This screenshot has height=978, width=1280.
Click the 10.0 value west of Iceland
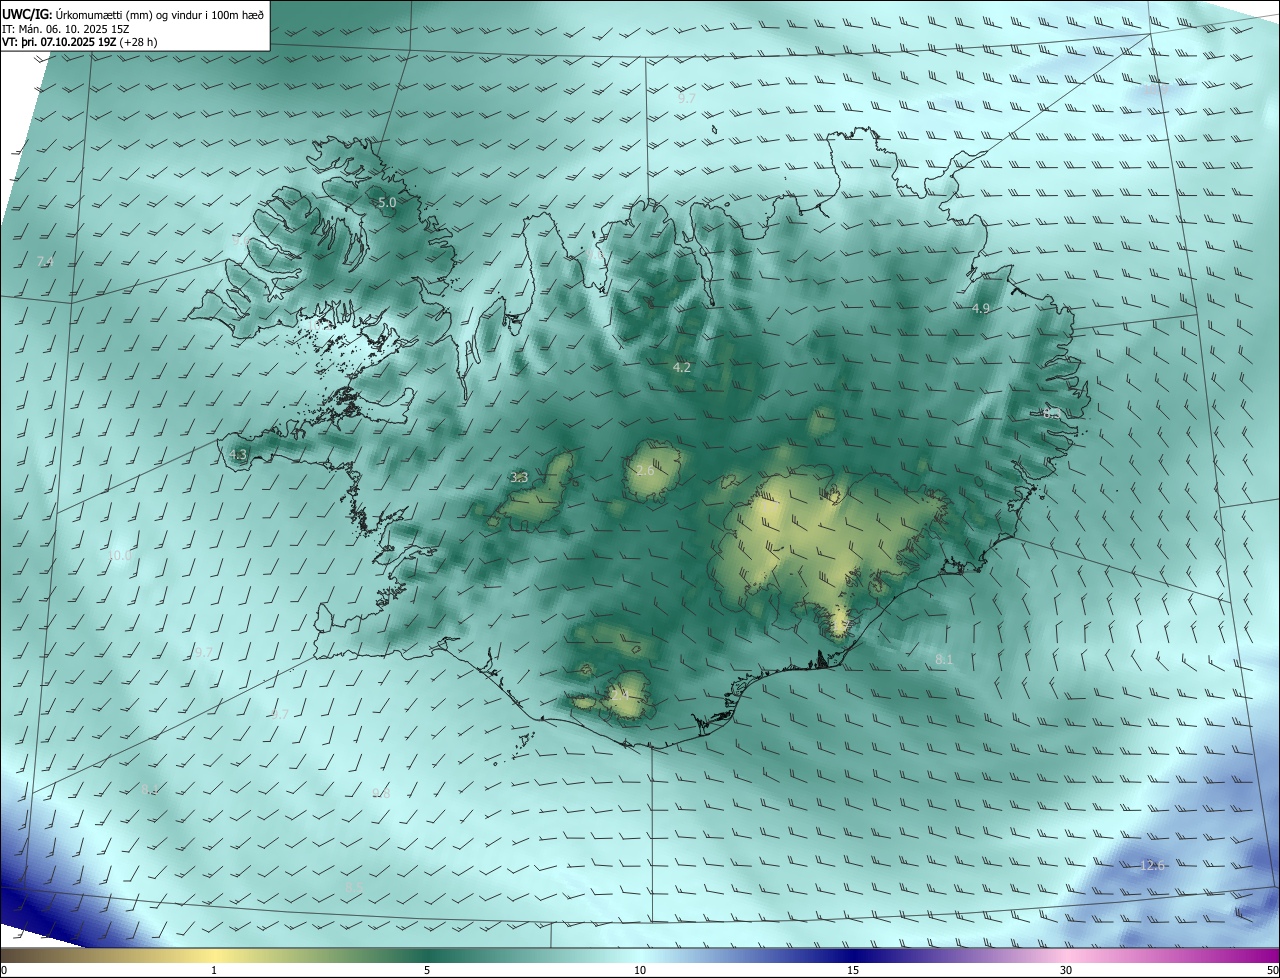119,555
